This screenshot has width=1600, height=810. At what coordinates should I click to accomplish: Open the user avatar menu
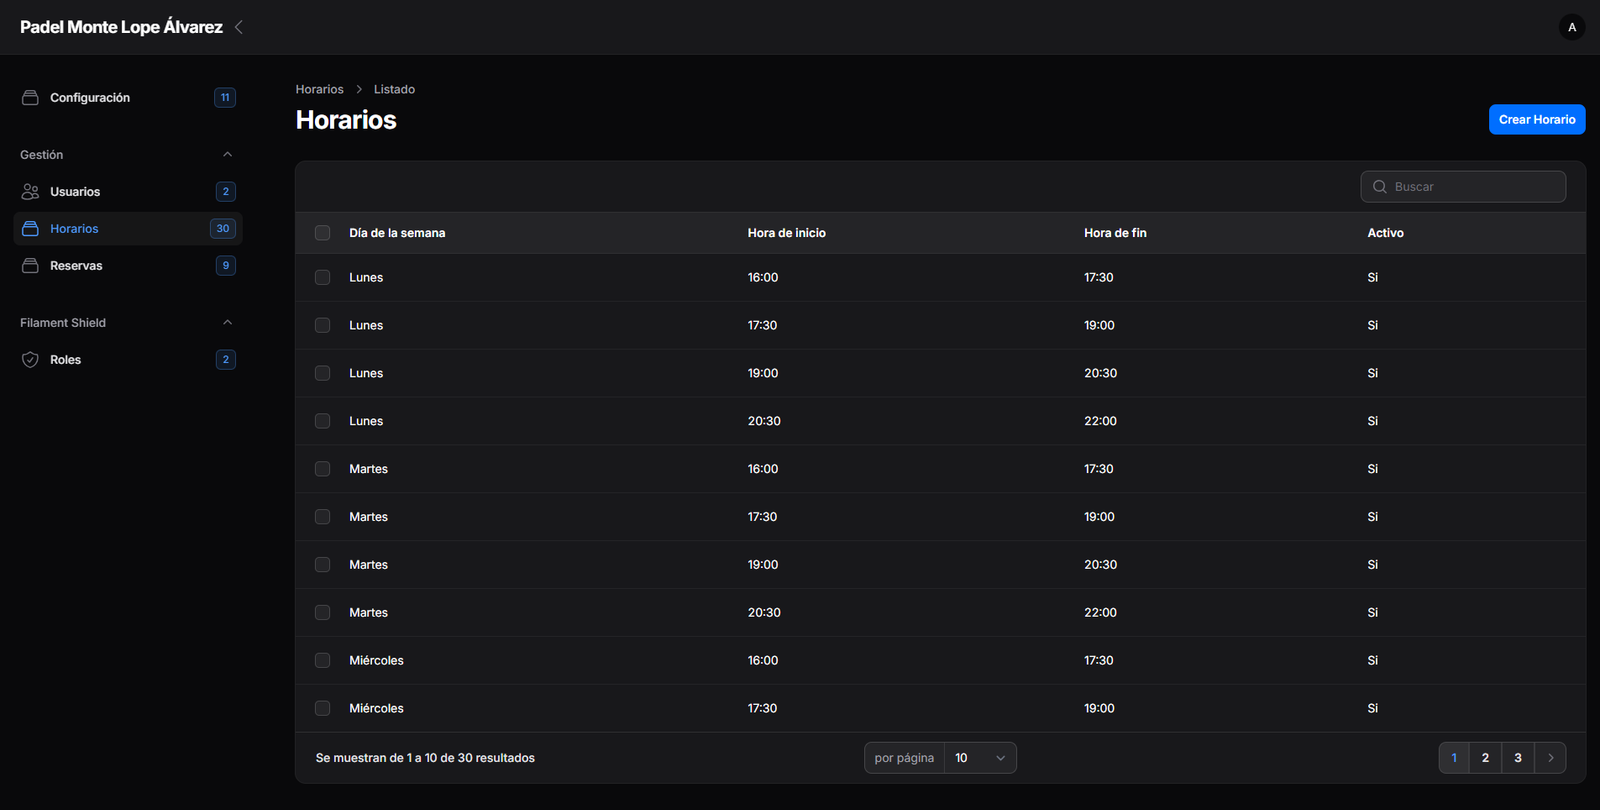tap(1571, 27)
